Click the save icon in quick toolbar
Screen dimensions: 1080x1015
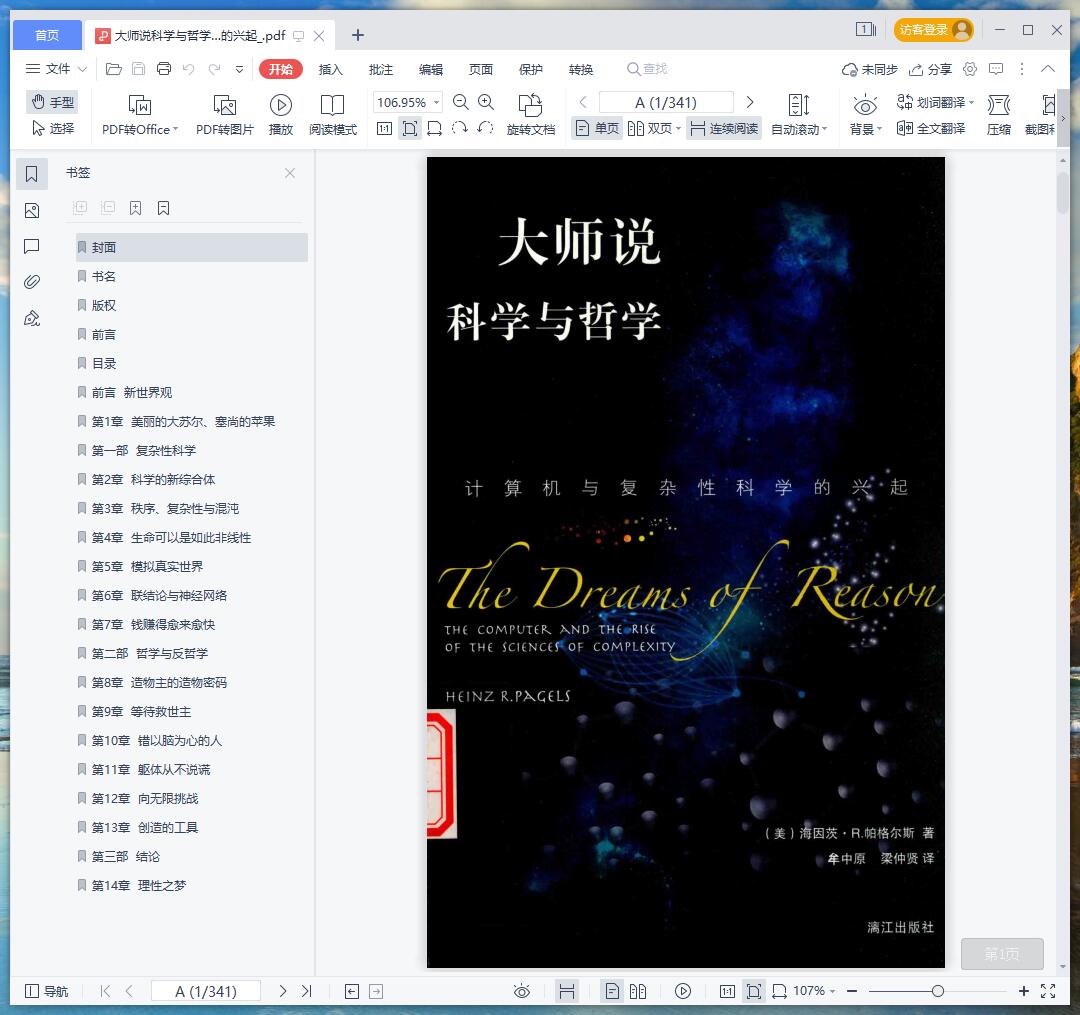coord(138,69)
